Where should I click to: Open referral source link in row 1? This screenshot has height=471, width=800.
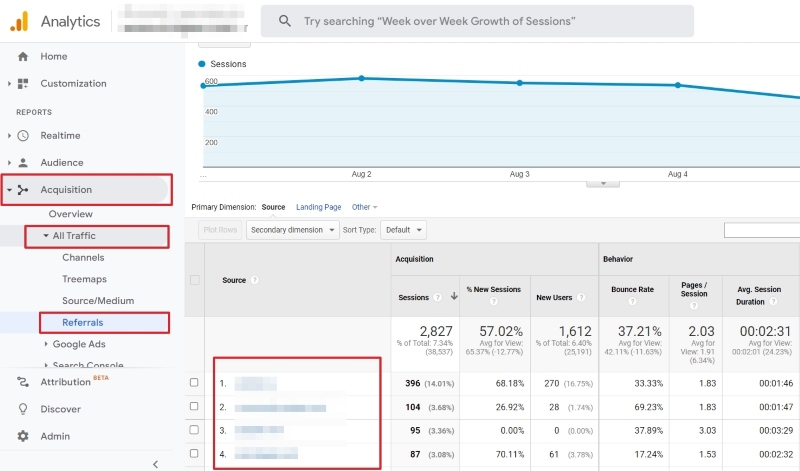click(x=256, y=383)
